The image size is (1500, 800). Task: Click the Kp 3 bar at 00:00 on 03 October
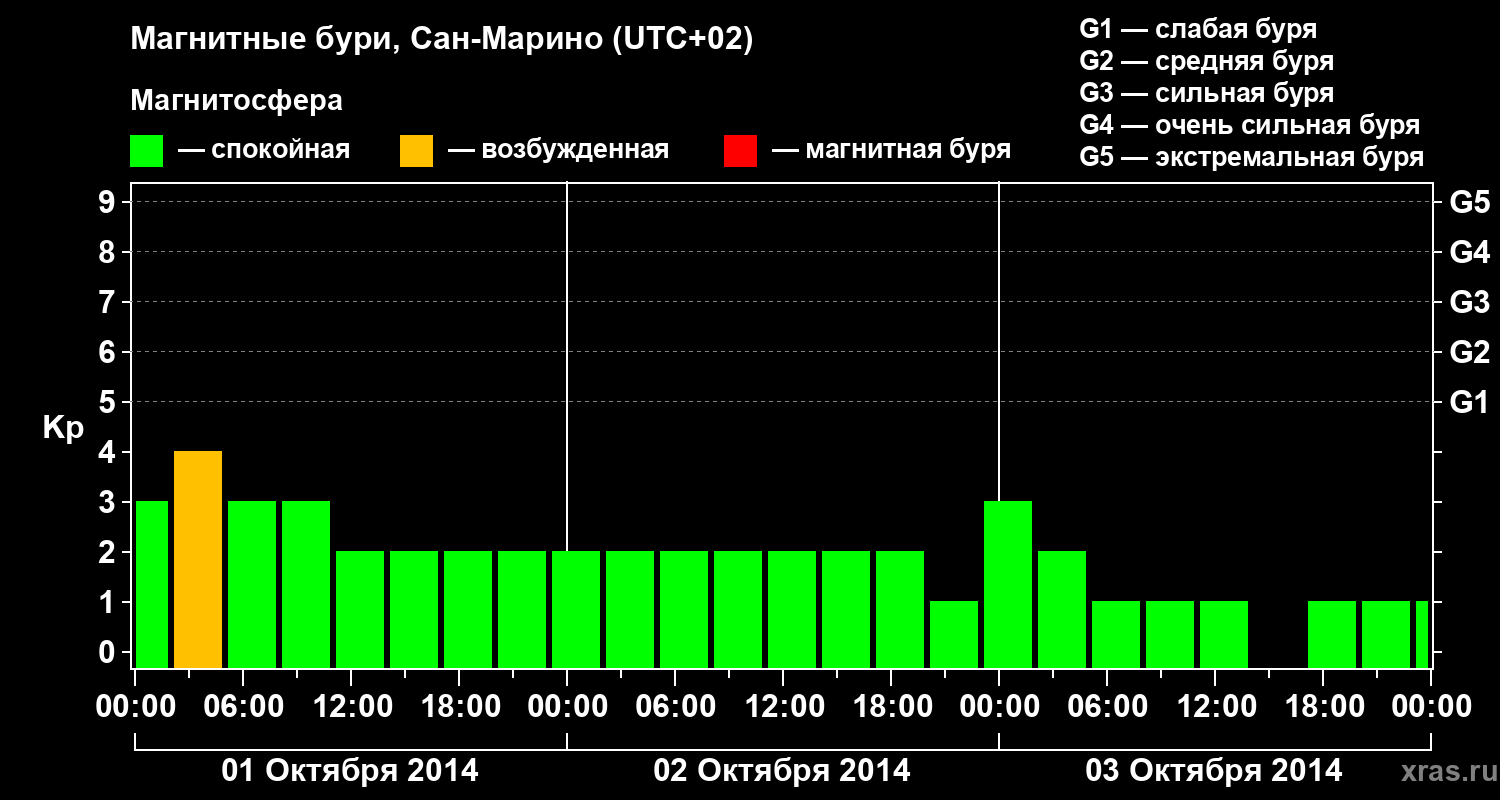point(1008,585)
